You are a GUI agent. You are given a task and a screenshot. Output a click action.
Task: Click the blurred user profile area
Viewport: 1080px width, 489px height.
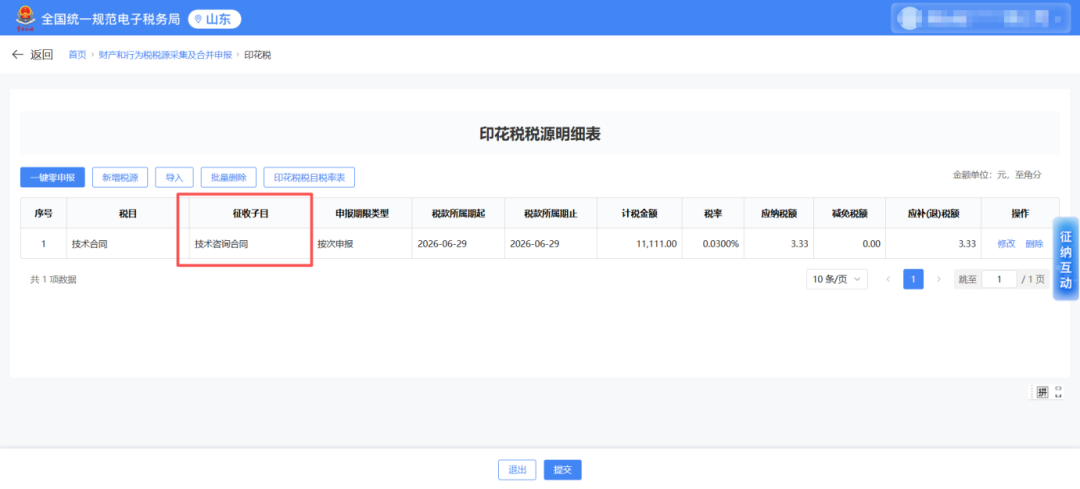(979, 17)
